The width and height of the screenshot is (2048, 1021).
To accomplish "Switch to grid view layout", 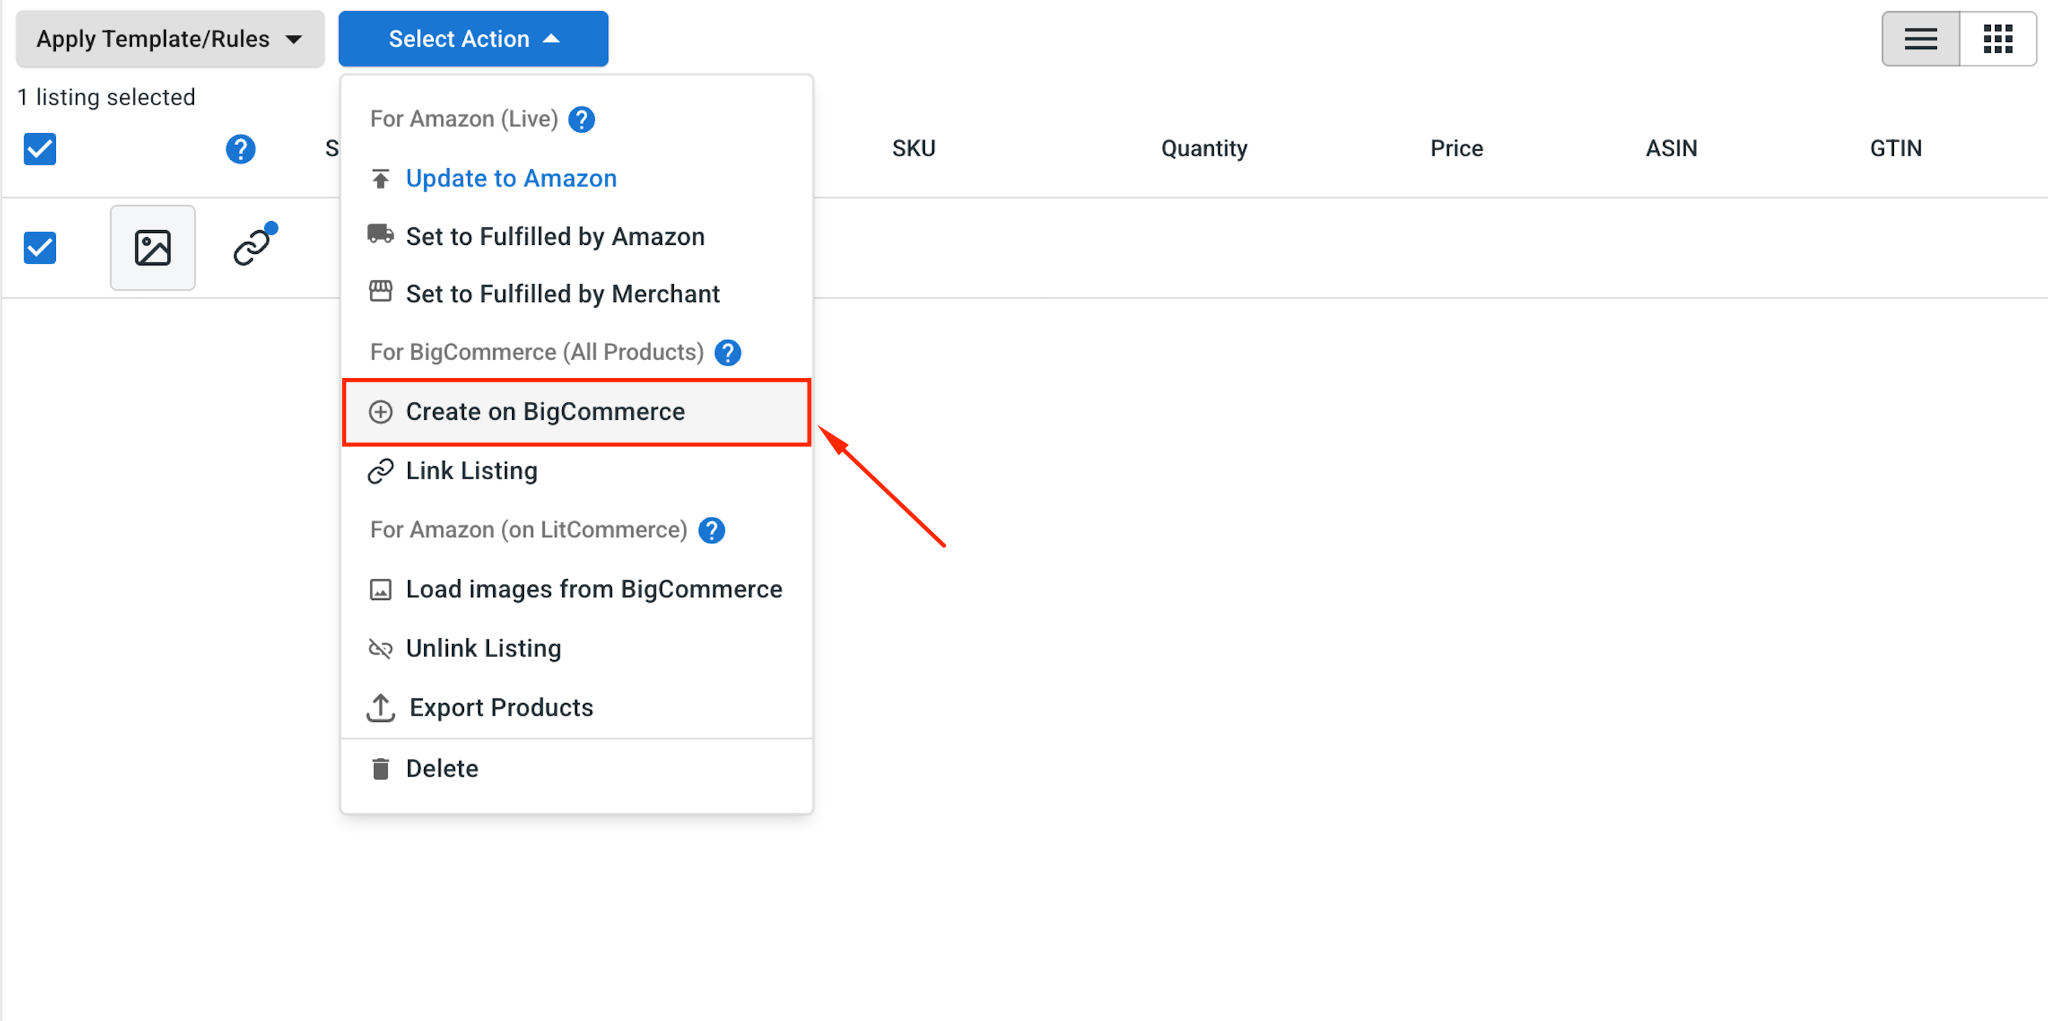I will tap(1998, 39).
